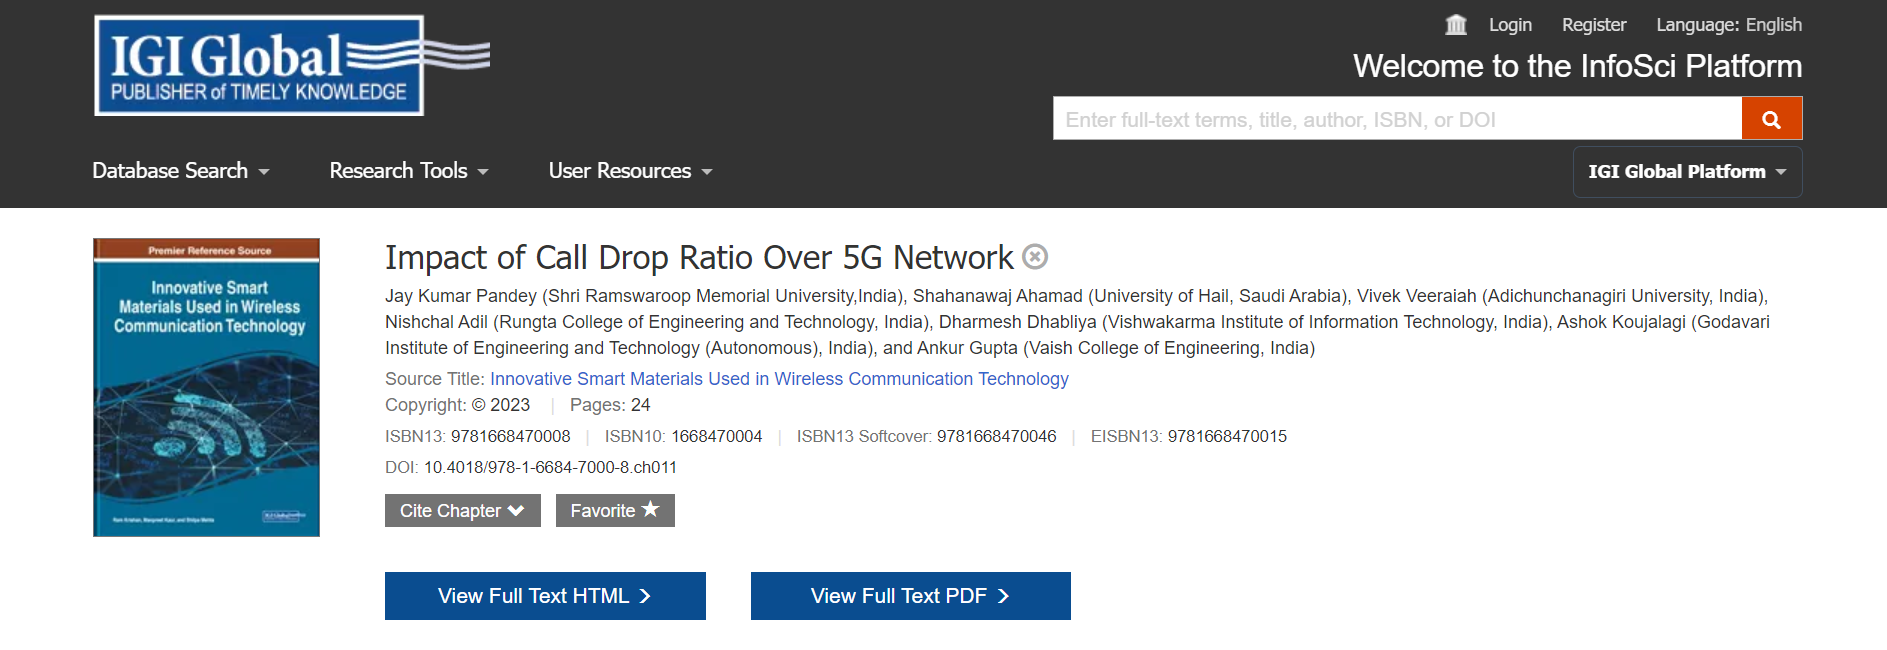Click the orange search magnifier button
This screenshot has height=650, width=1887.
click(1771, 119)
